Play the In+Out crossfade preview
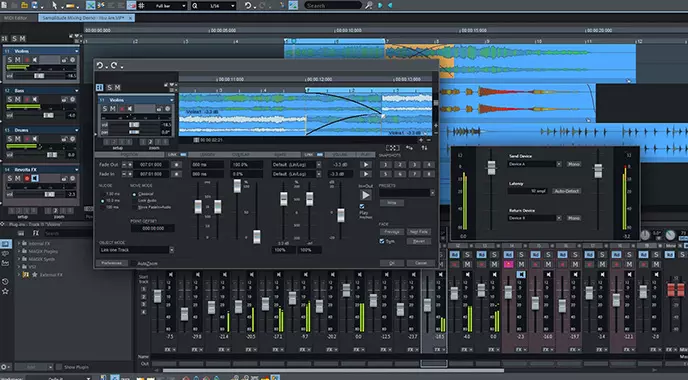 click(365, 195)
